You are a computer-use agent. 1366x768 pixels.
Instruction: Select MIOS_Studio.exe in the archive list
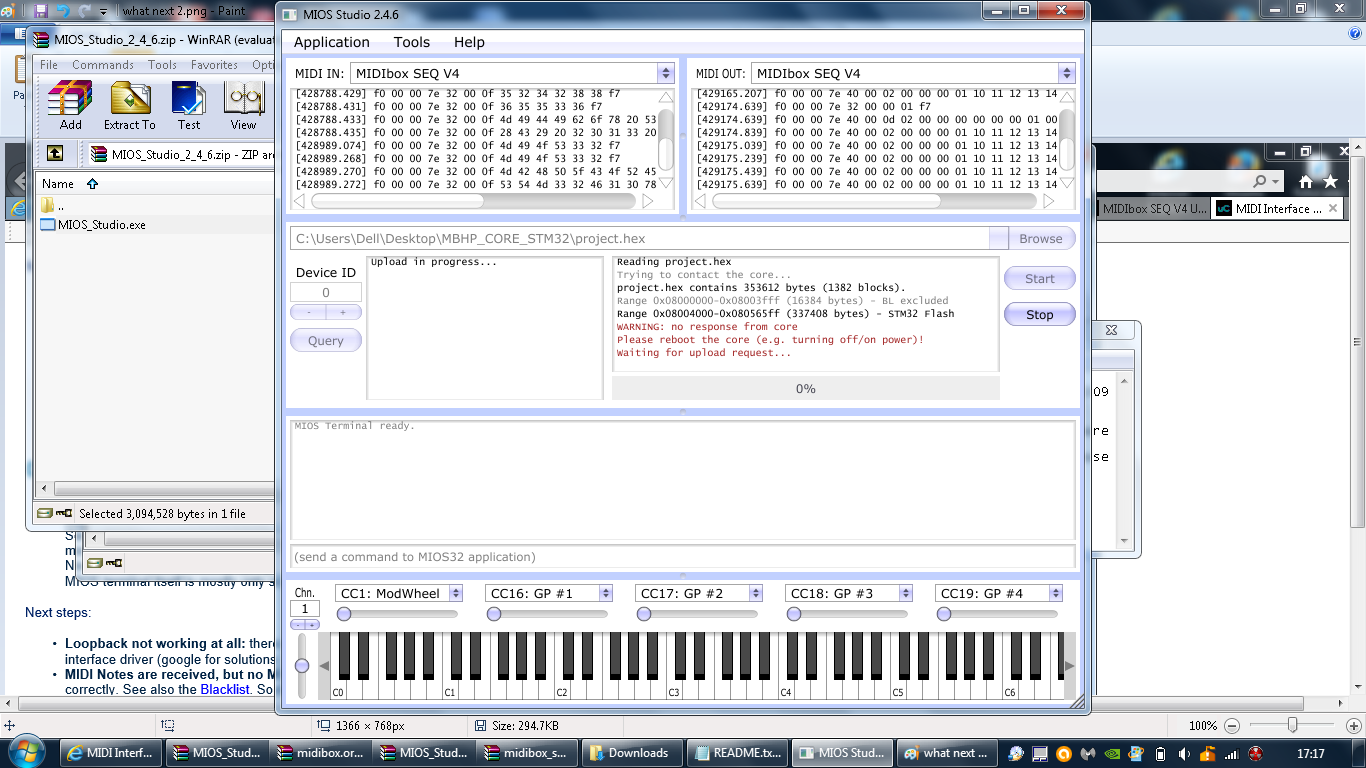click(101, 225)
